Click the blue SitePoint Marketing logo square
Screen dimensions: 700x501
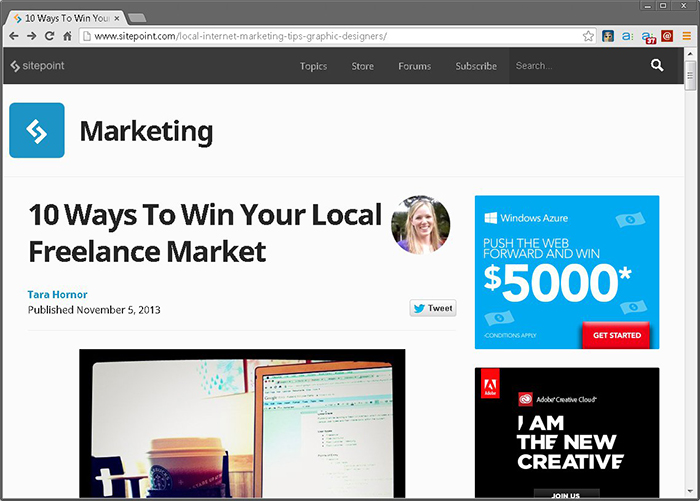37,130
